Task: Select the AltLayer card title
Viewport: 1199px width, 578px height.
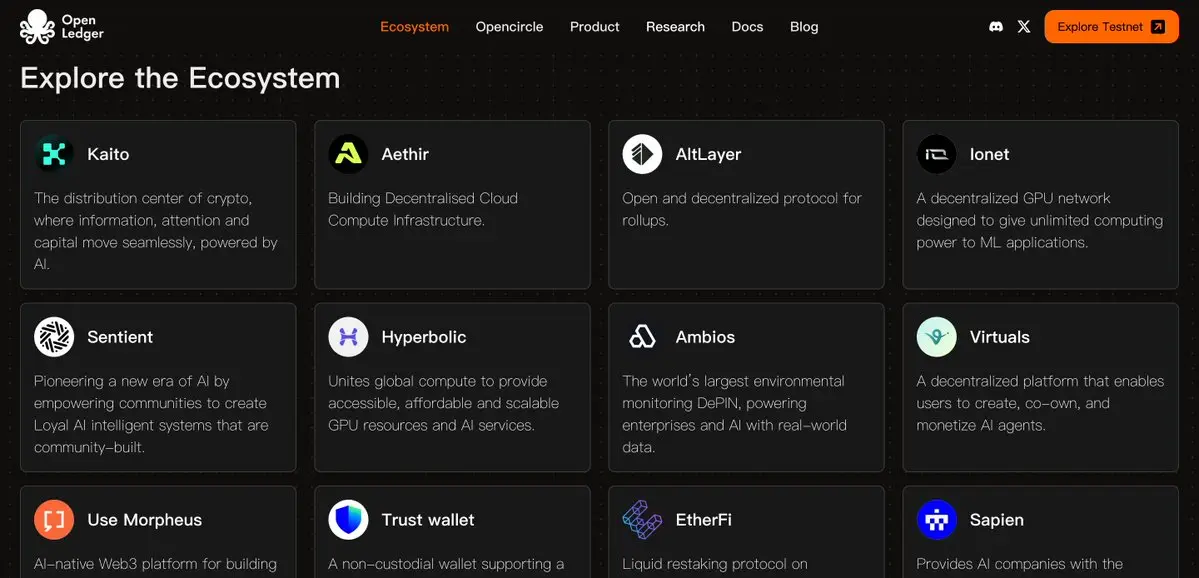Action: [x=708, y=154]
